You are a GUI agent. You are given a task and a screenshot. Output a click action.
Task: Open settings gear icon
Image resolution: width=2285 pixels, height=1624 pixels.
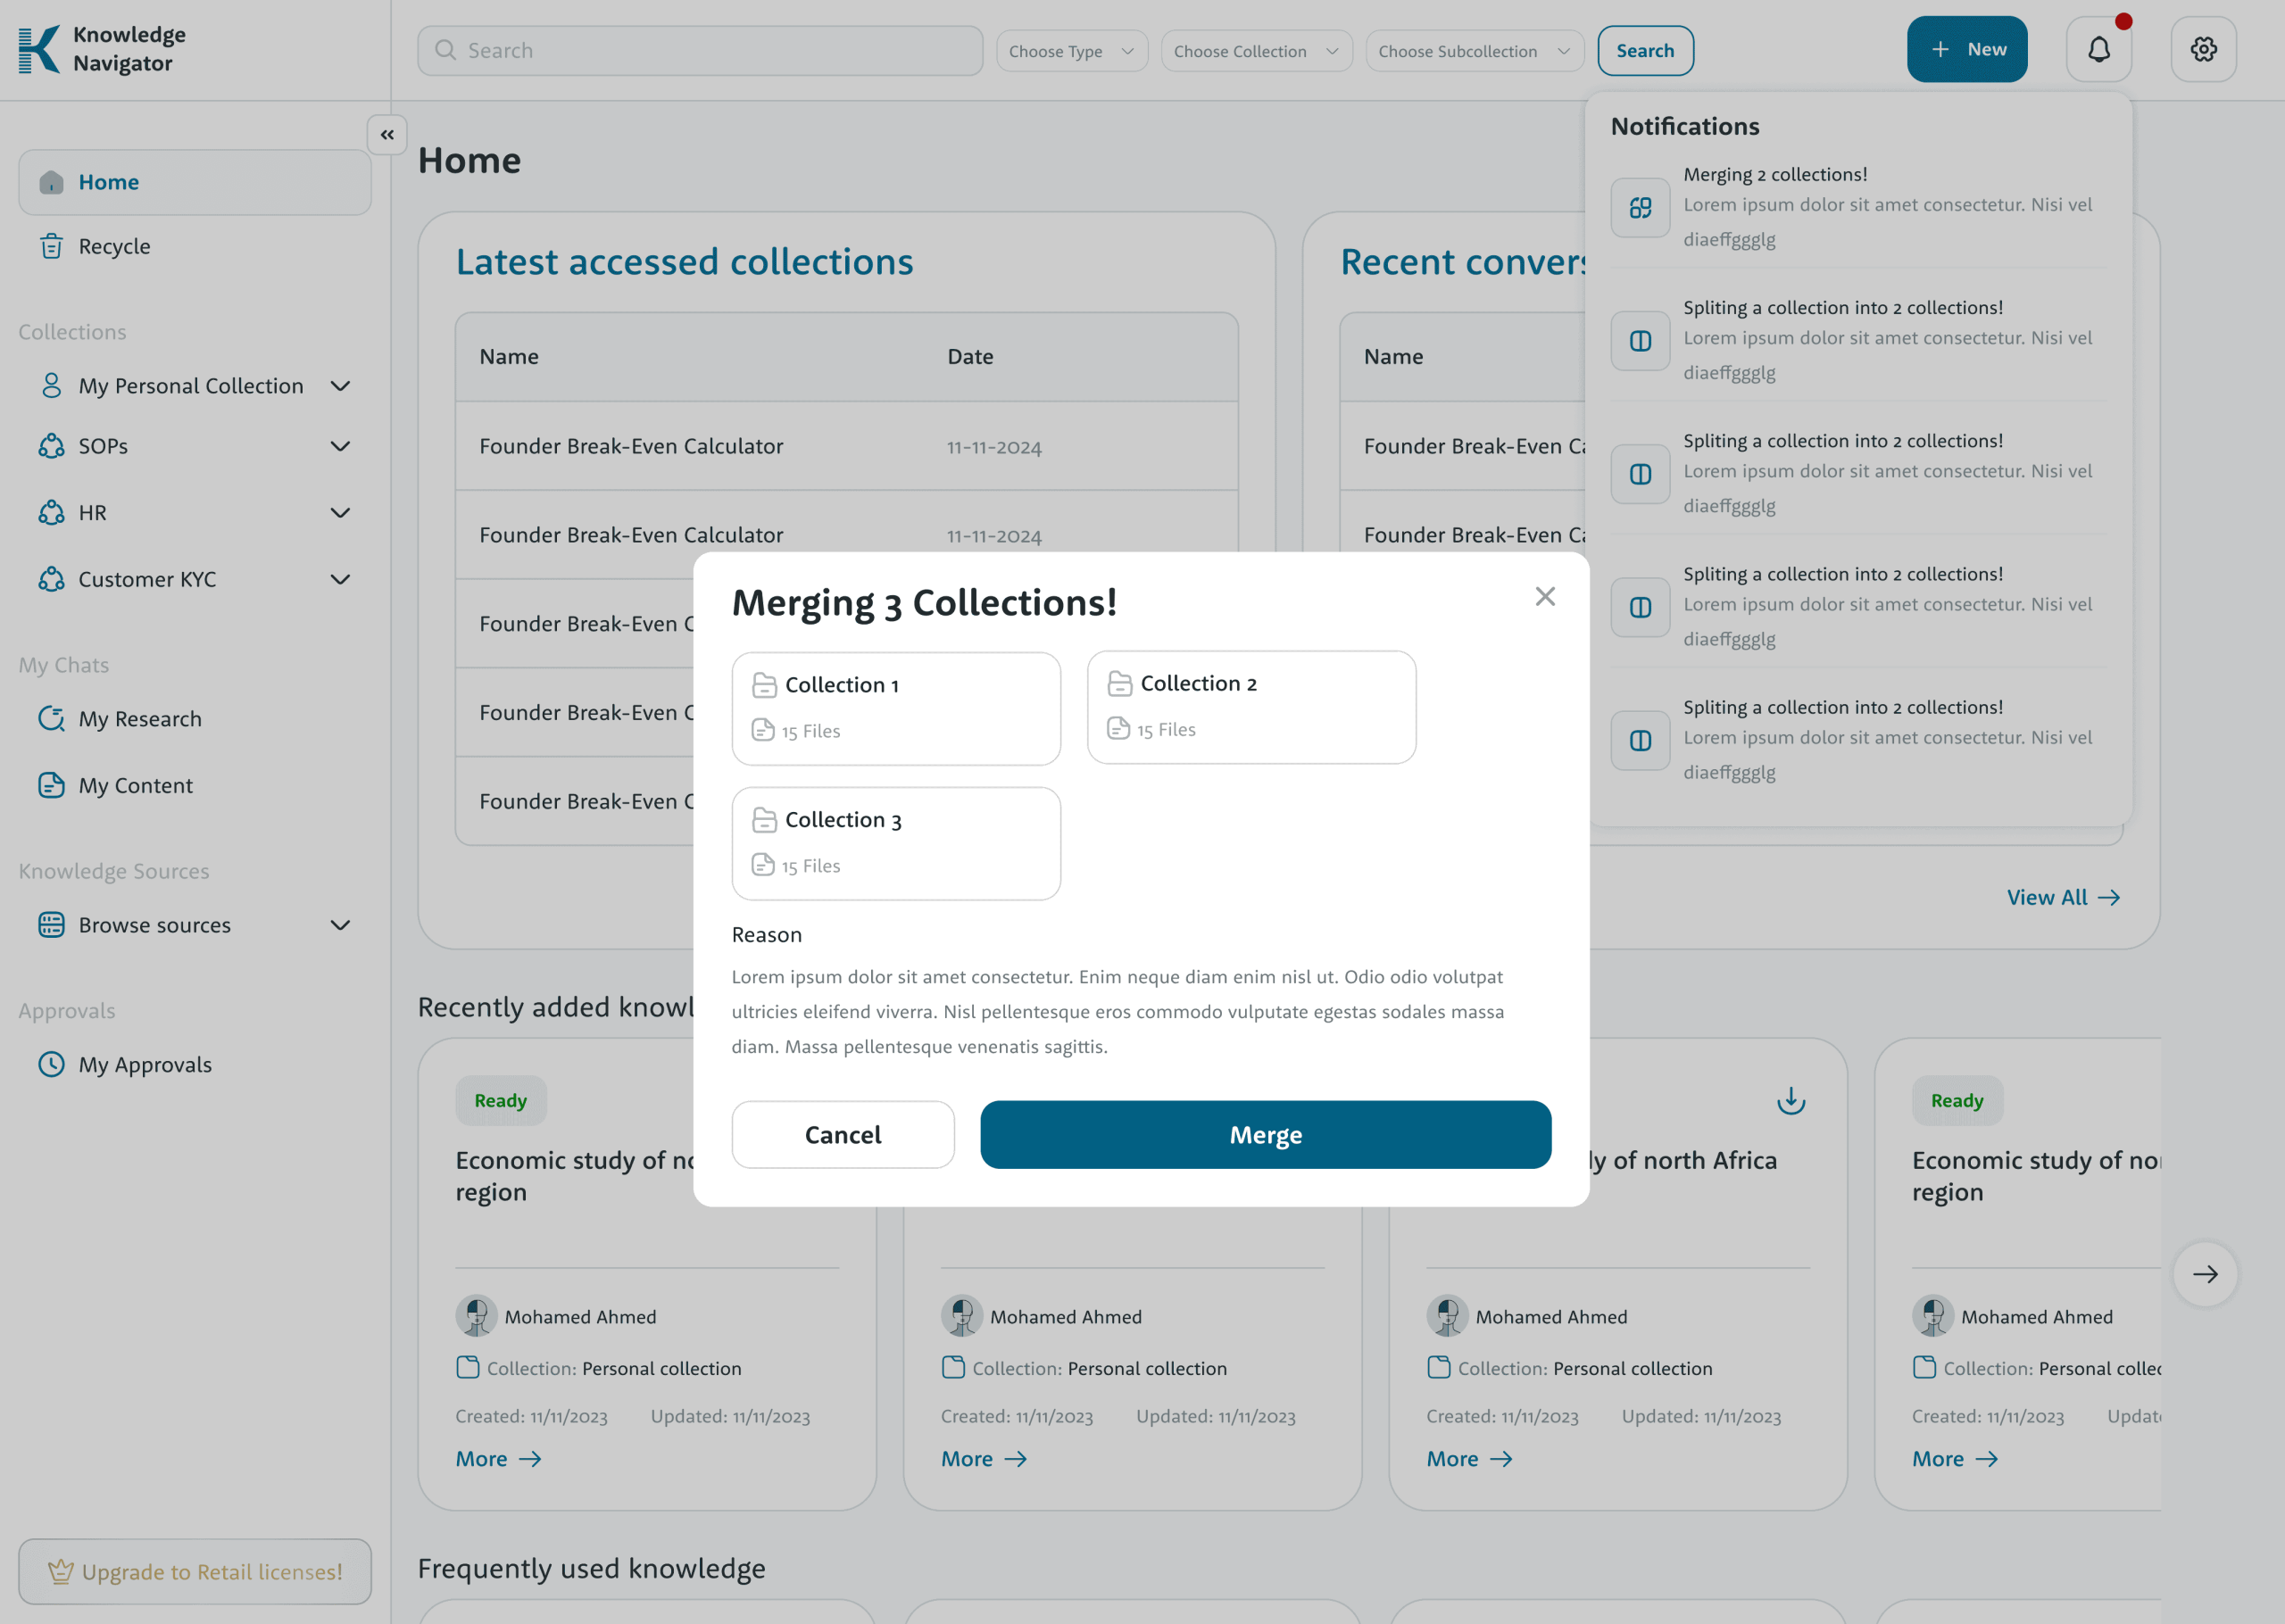coord(2203,50)
